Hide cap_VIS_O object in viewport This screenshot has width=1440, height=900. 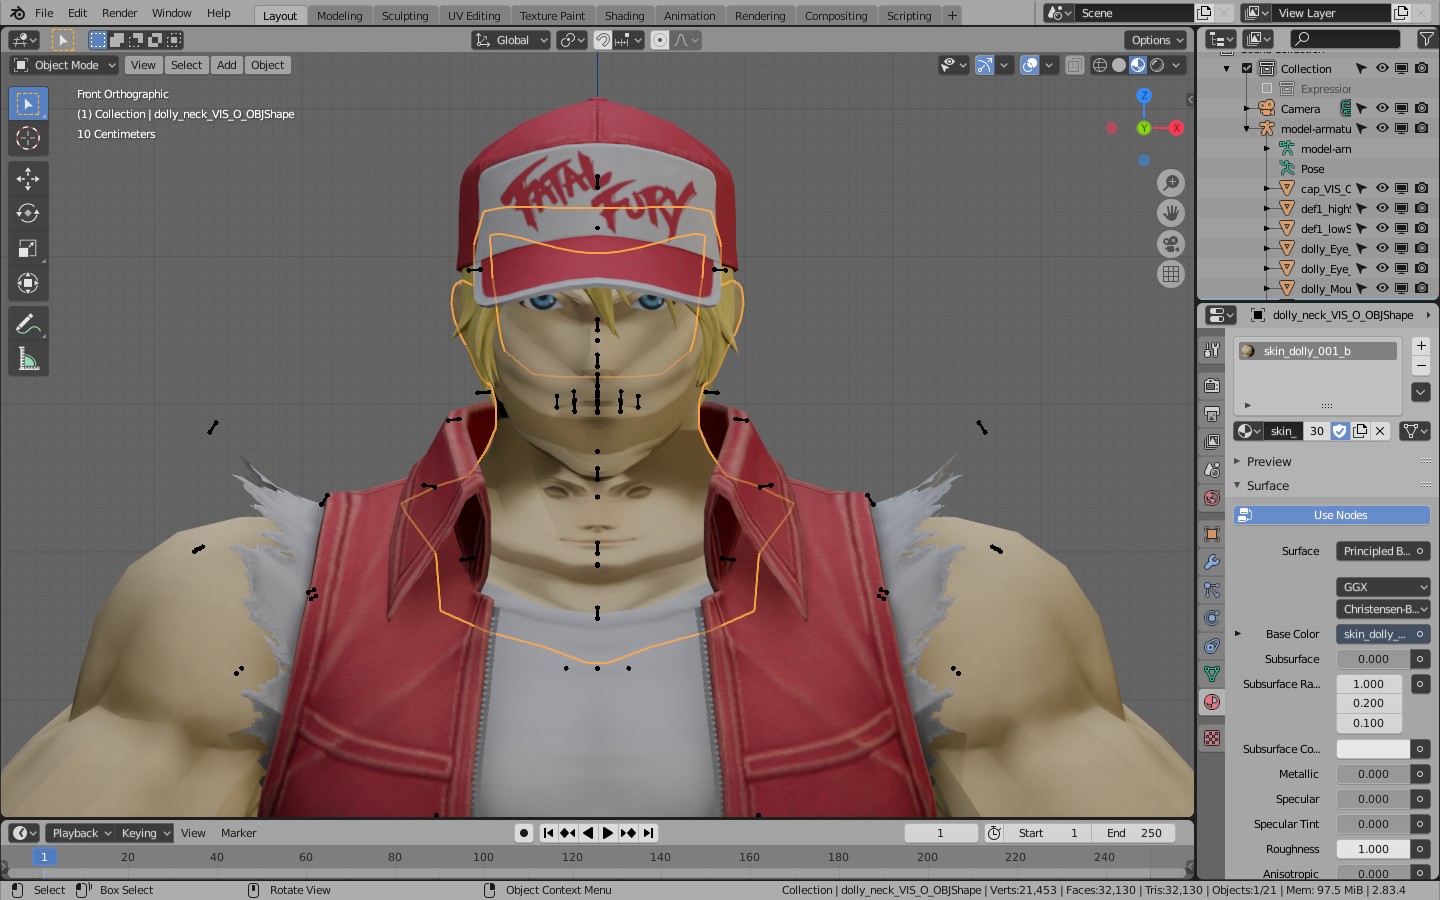1382,188
